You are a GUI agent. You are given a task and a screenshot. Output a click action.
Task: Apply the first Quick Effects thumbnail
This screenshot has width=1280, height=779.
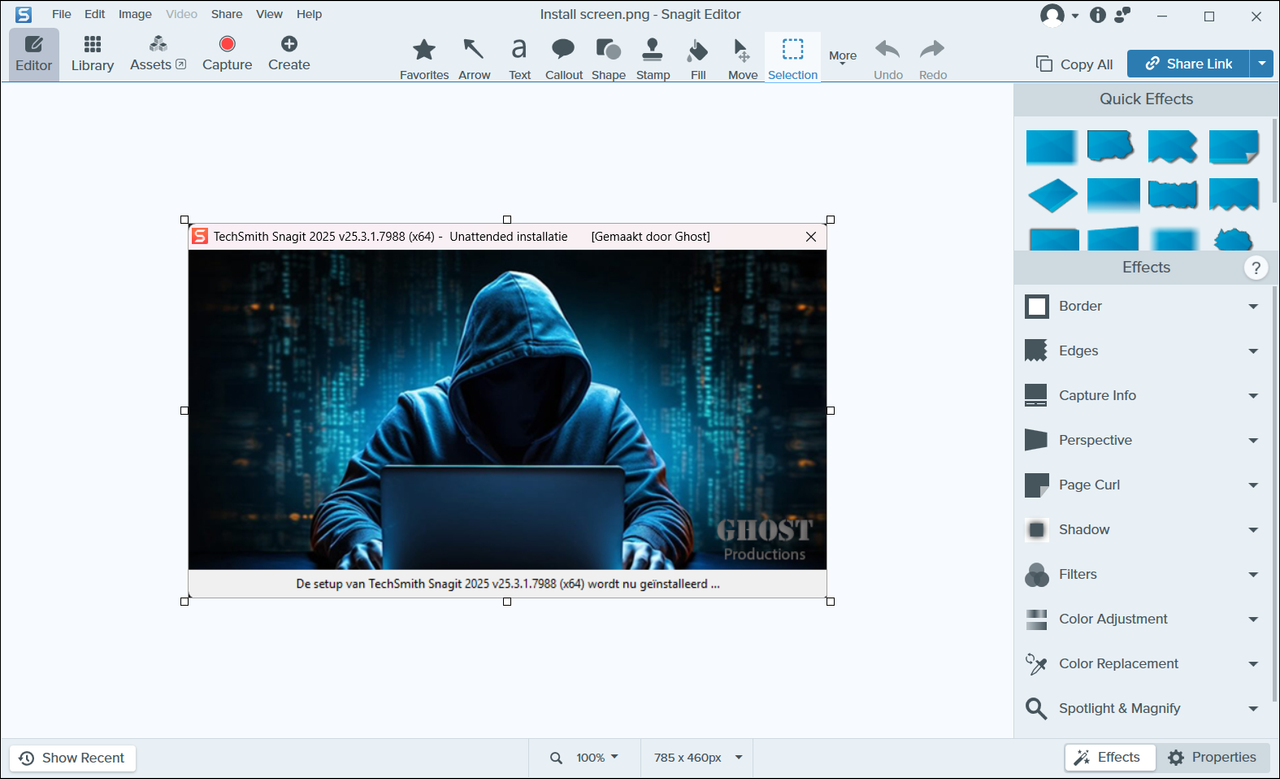1052,147
